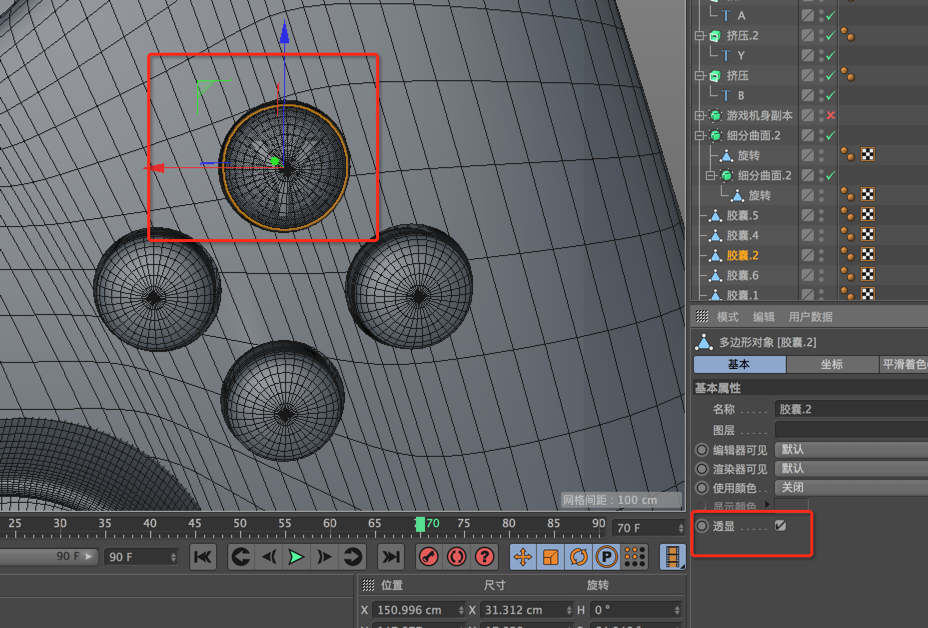Screen dimensions: 928x628
Task: Switch to the 坐标 tab
Action: point(832,365)
